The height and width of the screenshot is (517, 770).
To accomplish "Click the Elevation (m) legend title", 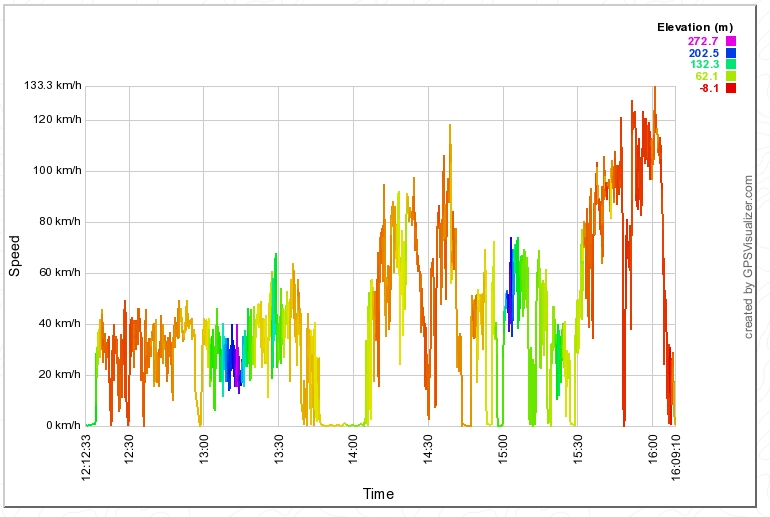I will (695, 26).
